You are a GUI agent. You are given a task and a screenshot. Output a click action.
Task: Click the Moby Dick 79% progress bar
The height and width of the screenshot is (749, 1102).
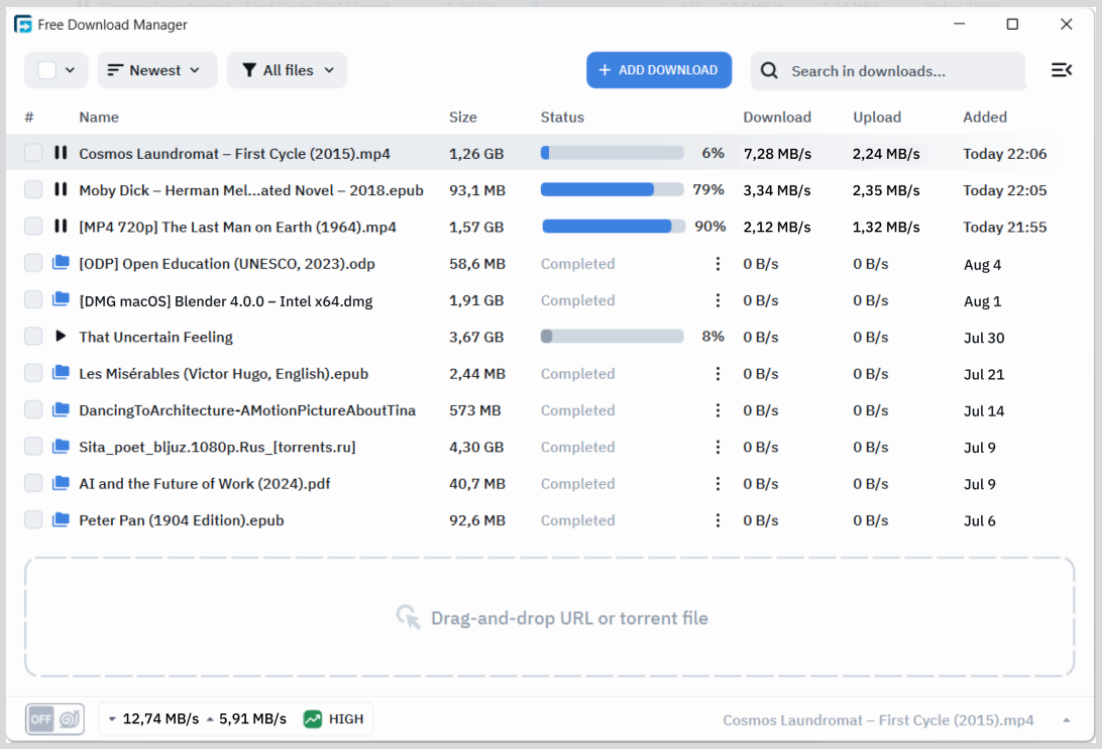point(612,189)
